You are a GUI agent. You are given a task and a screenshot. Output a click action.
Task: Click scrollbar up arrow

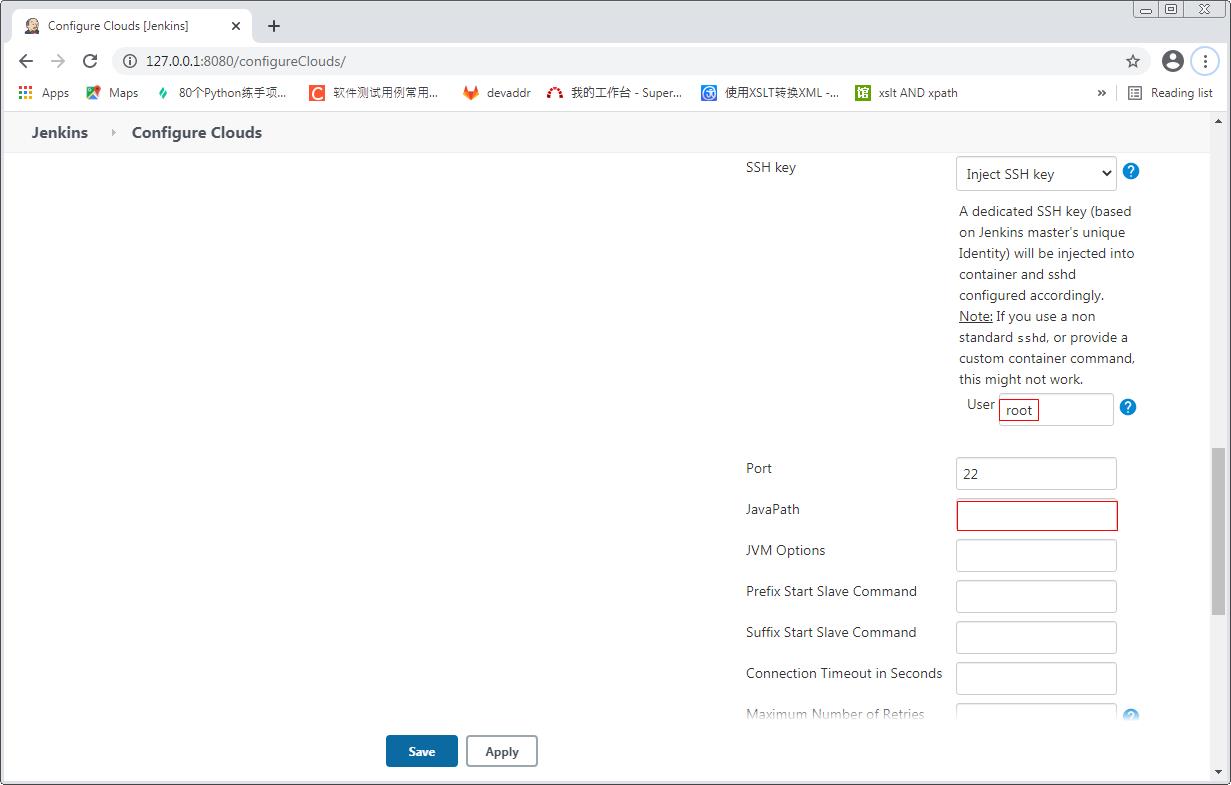click(x=1219, y=120)
